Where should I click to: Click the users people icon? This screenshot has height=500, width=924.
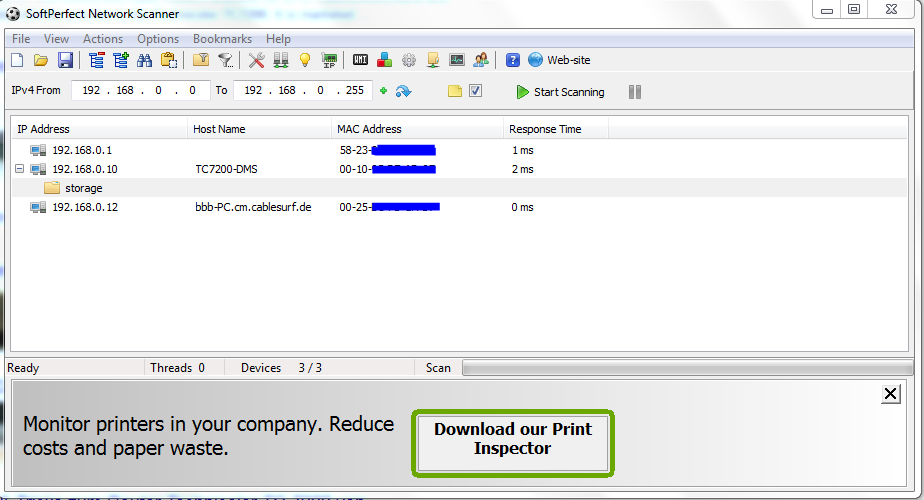click(481, 60)
